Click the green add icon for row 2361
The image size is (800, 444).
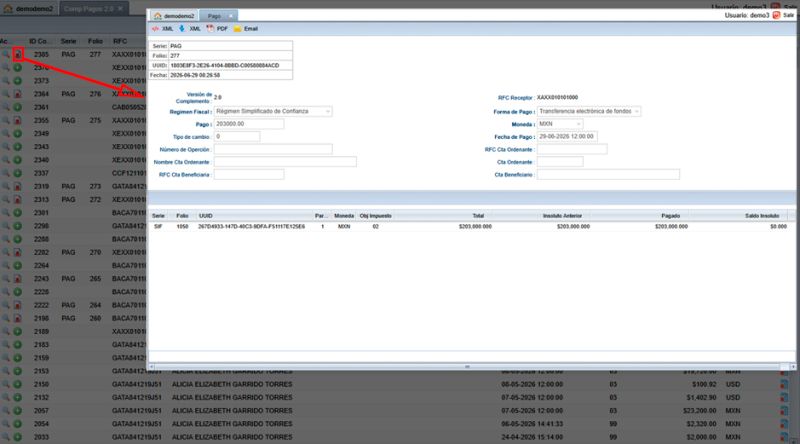(18, 107)
